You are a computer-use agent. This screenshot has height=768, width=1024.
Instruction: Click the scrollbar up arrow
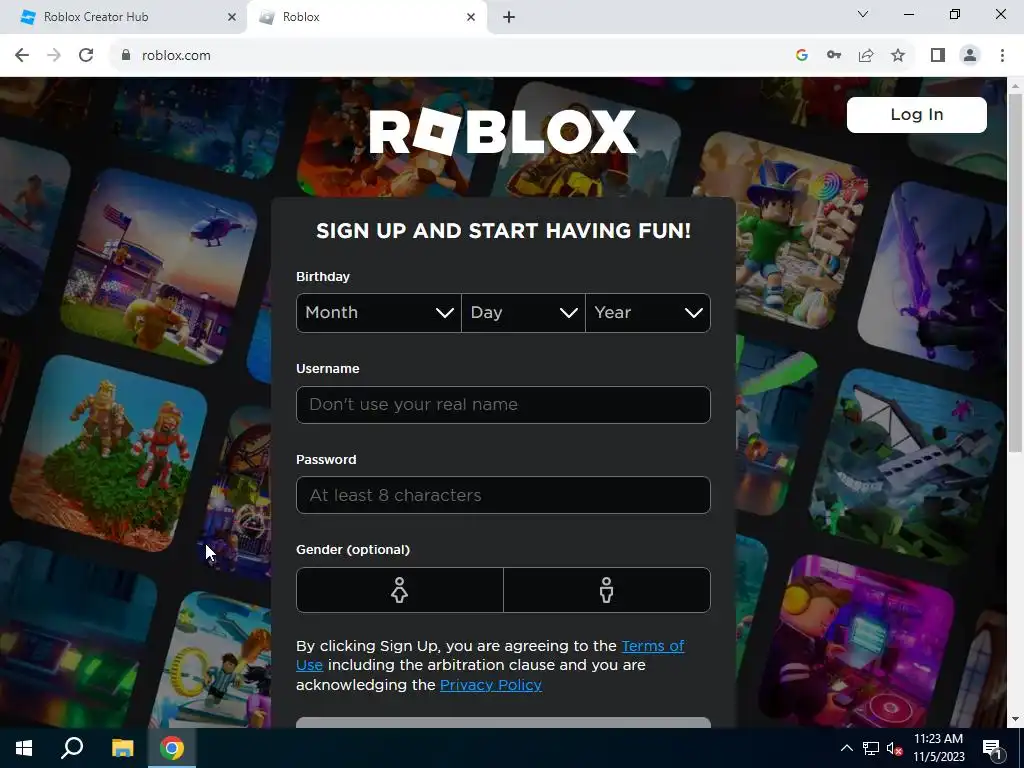[1015, 85]
